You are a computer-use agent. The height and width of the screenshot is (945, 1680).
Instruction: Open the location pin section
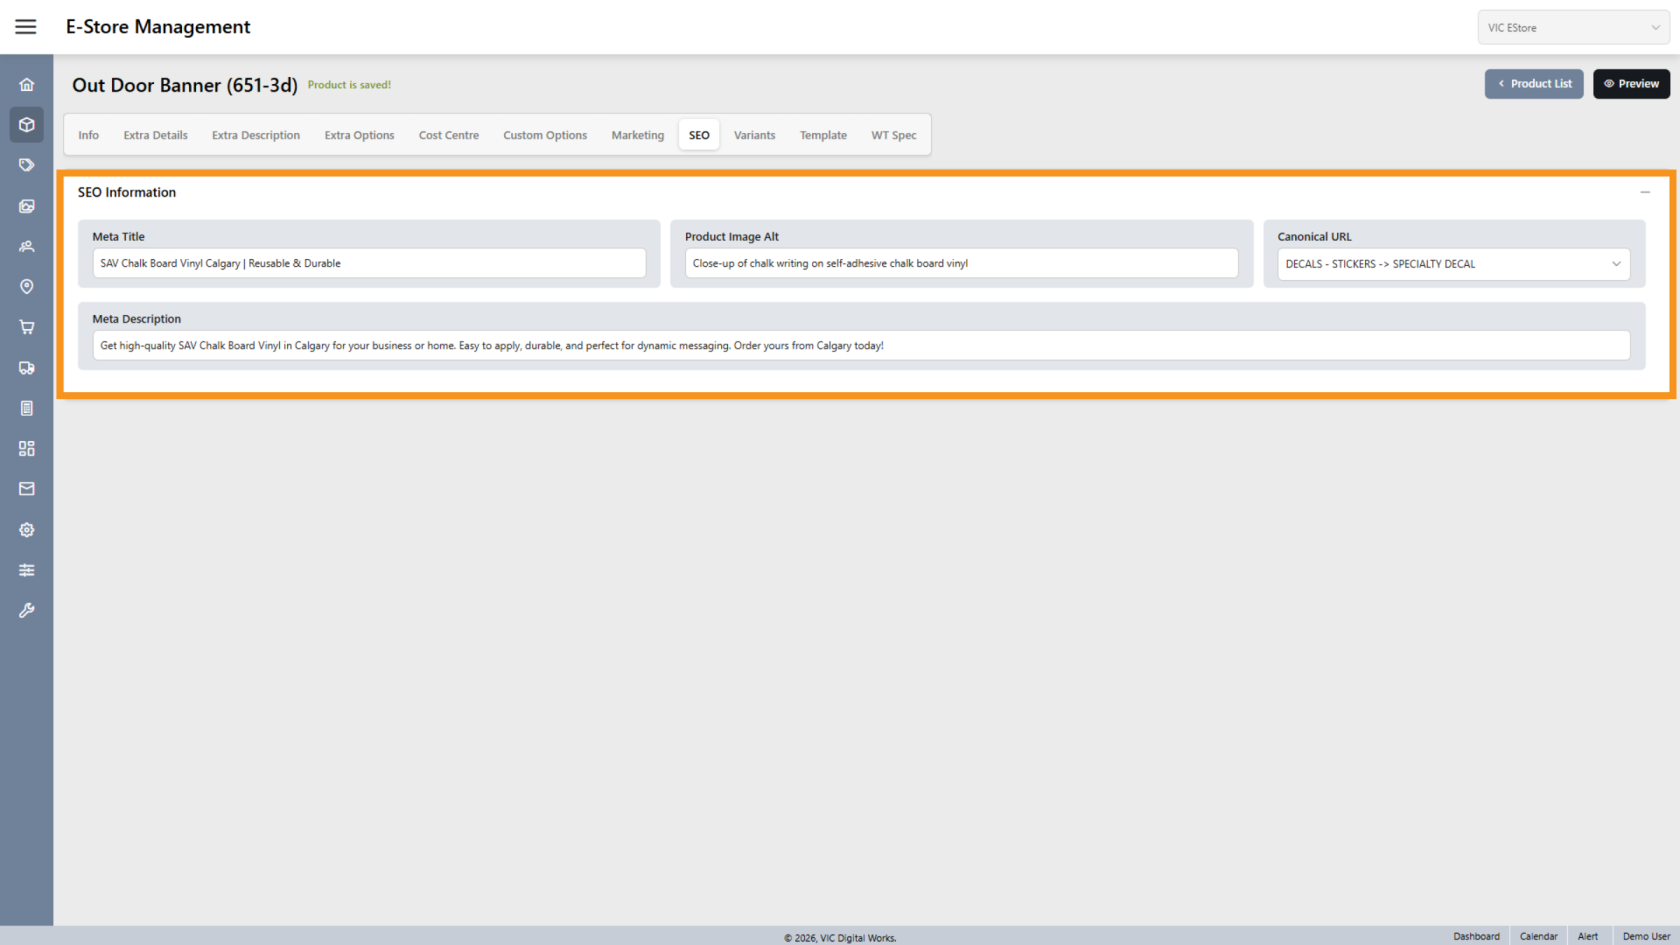(x=27, y=287)
